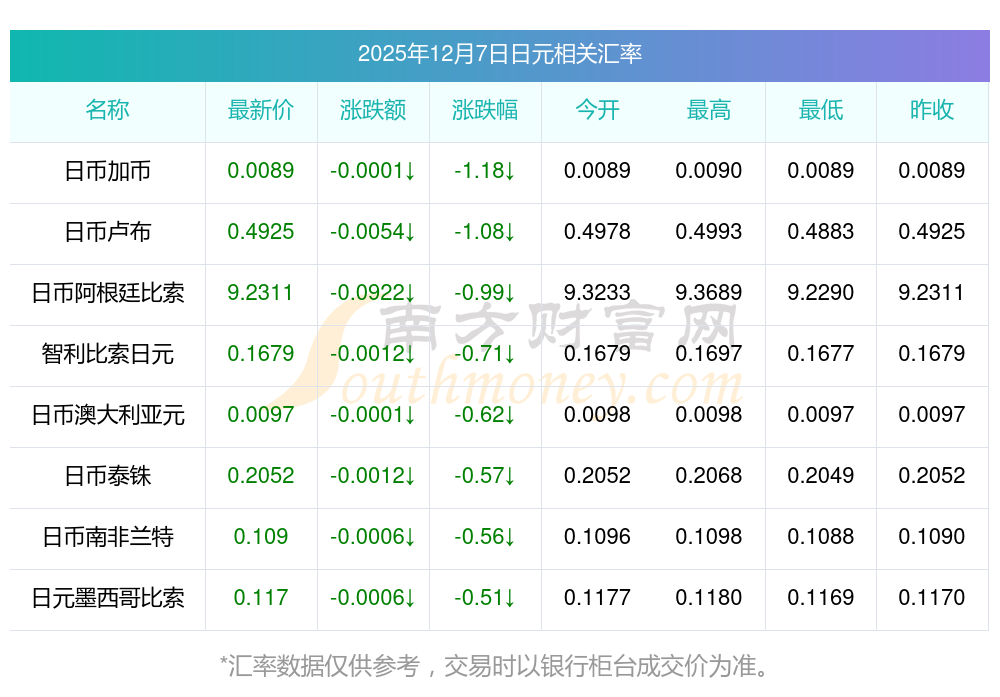The width and height of the screenshot is (1000, 697).
Task: Select the 9.3689 highest price cell
Action: click(x=709, y=293)
